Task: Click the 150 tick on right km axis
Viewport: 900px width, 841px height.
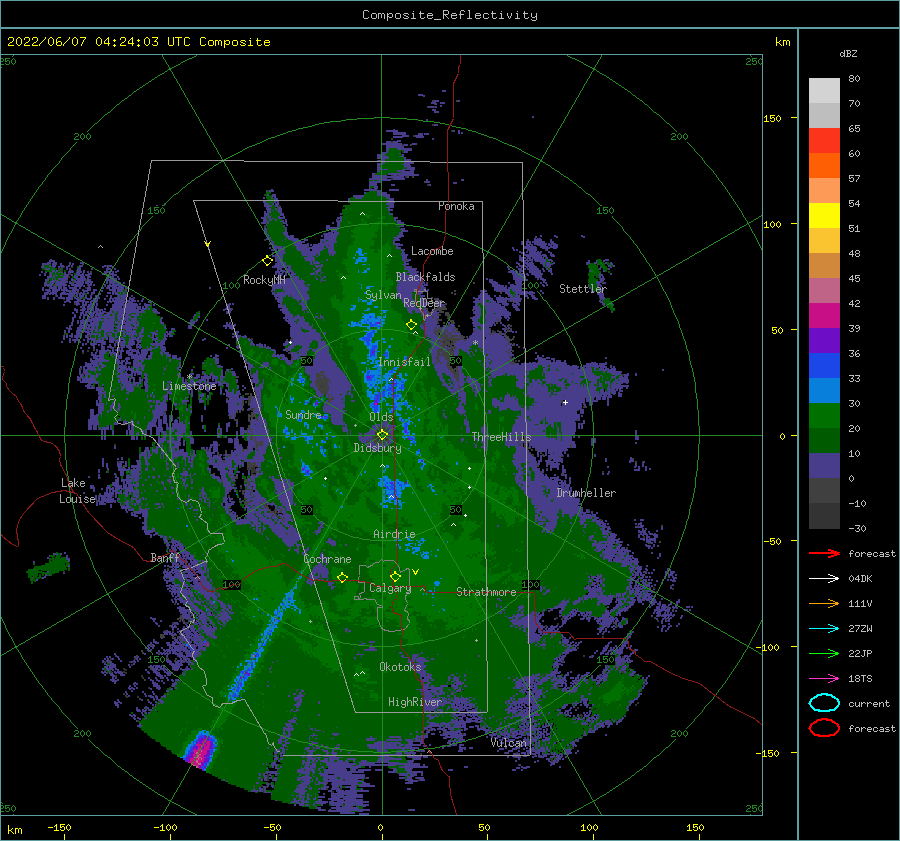Action: pyautogui.click(x=772, y=118)
